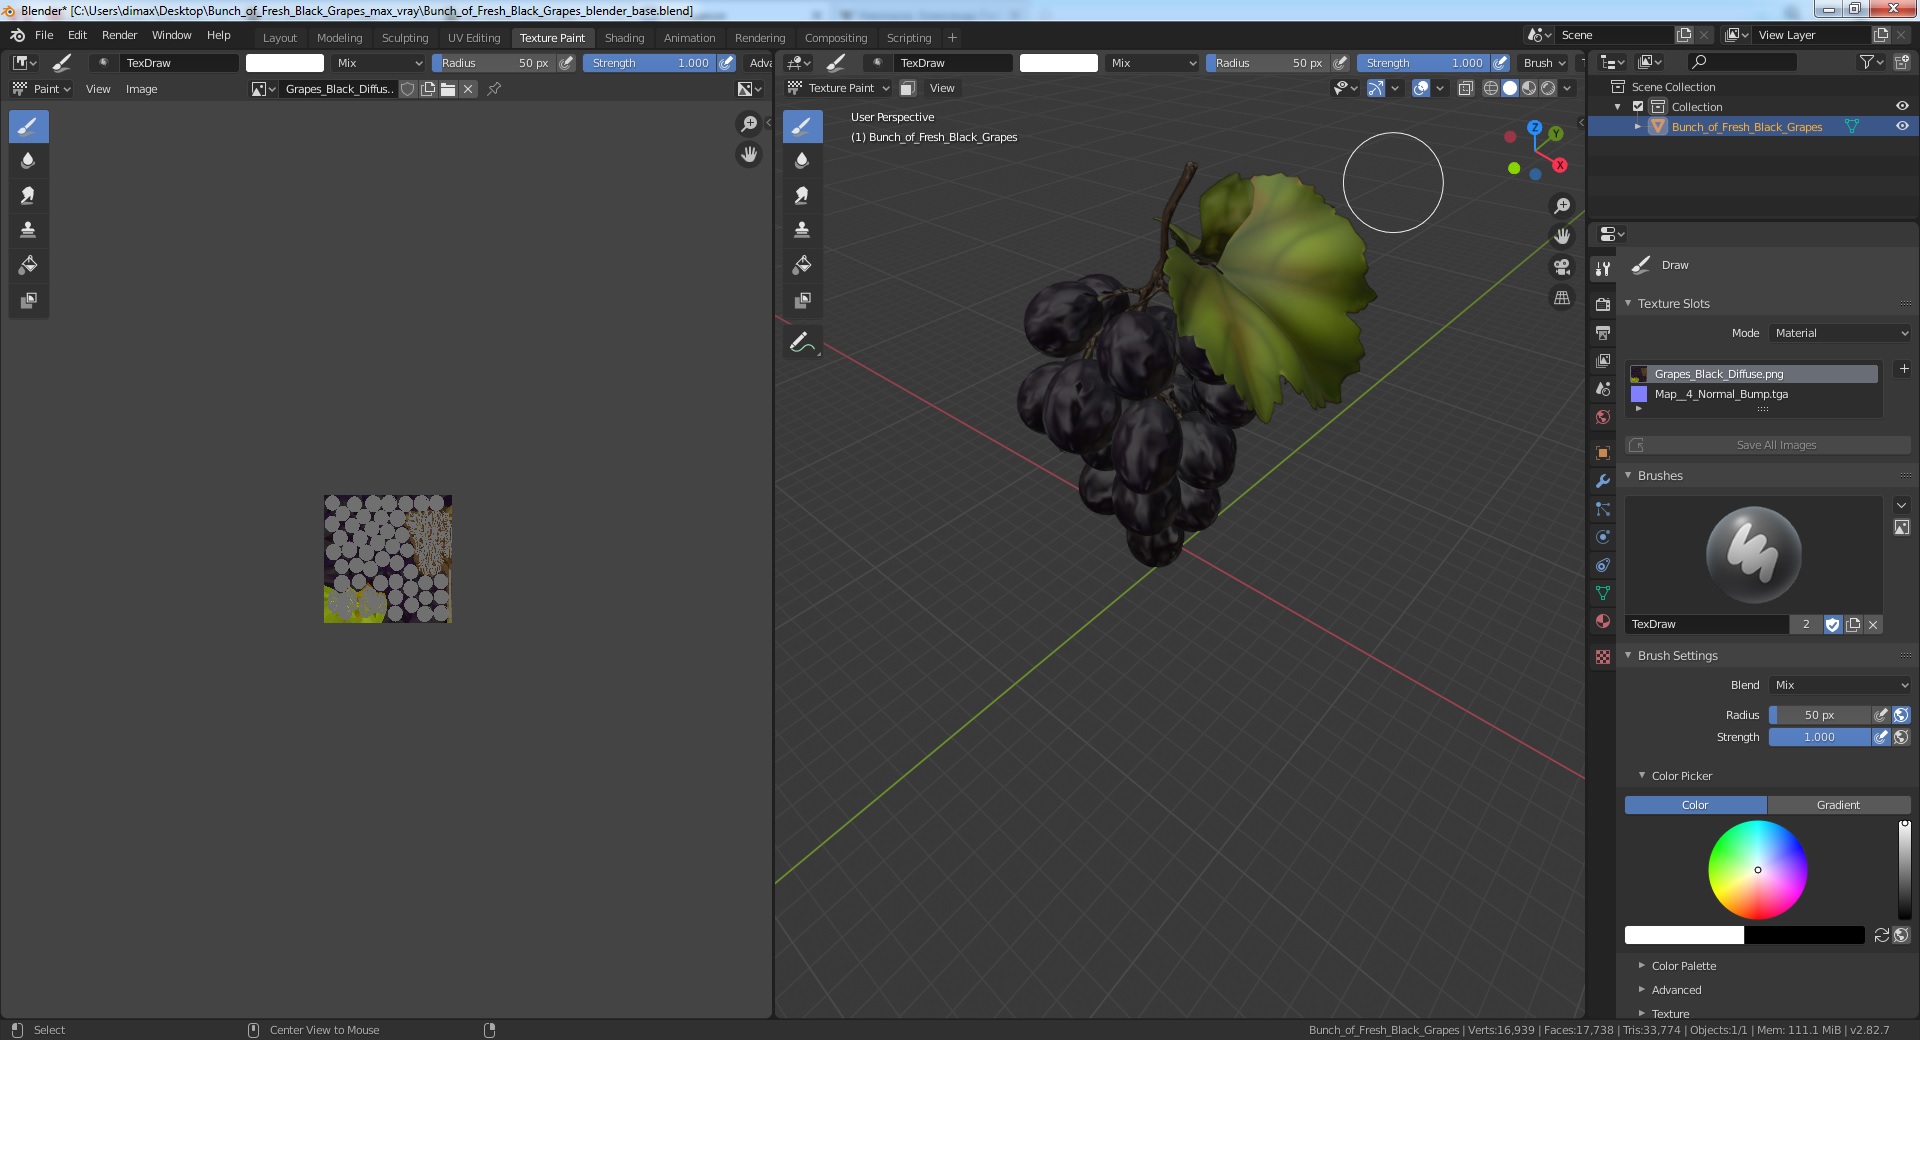Select Map__4_Normal_Bump.tga texture slot

tap(1754, 394)
